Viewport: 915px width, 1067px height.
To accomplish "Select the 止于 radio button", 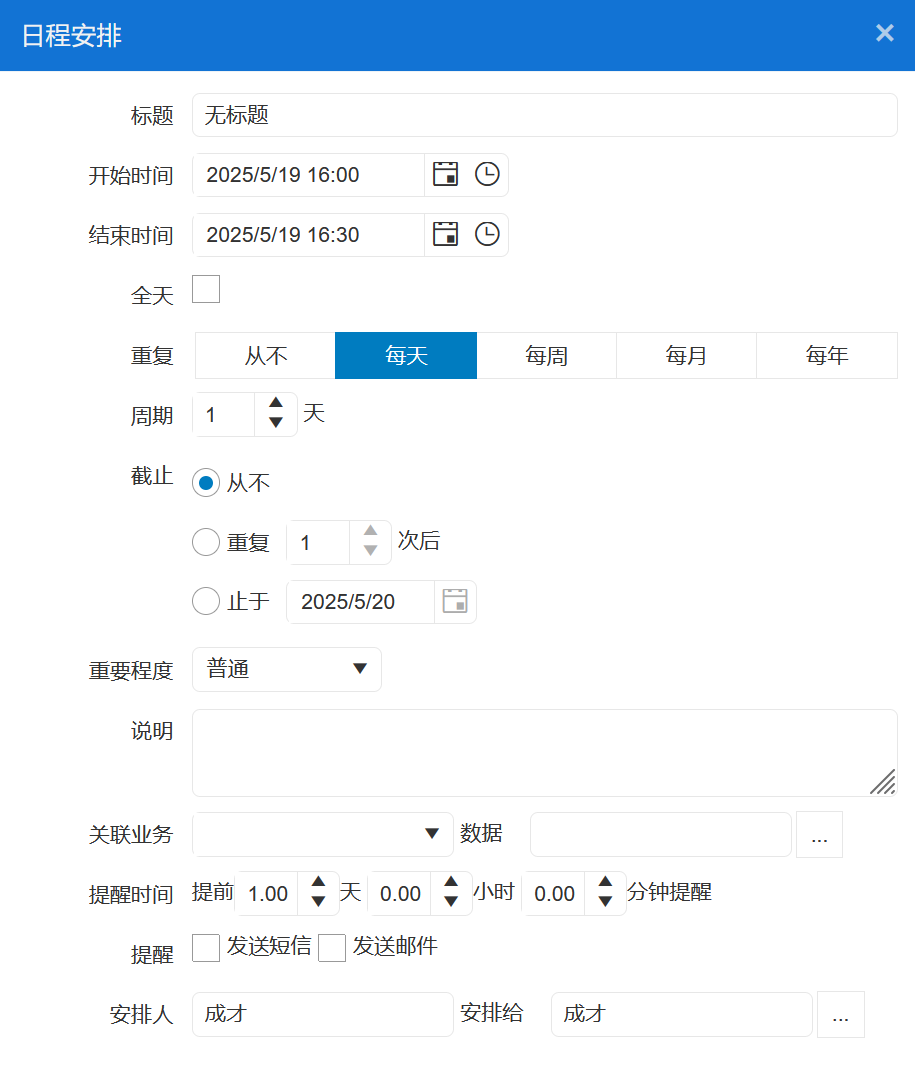I will tap(206, 601).
